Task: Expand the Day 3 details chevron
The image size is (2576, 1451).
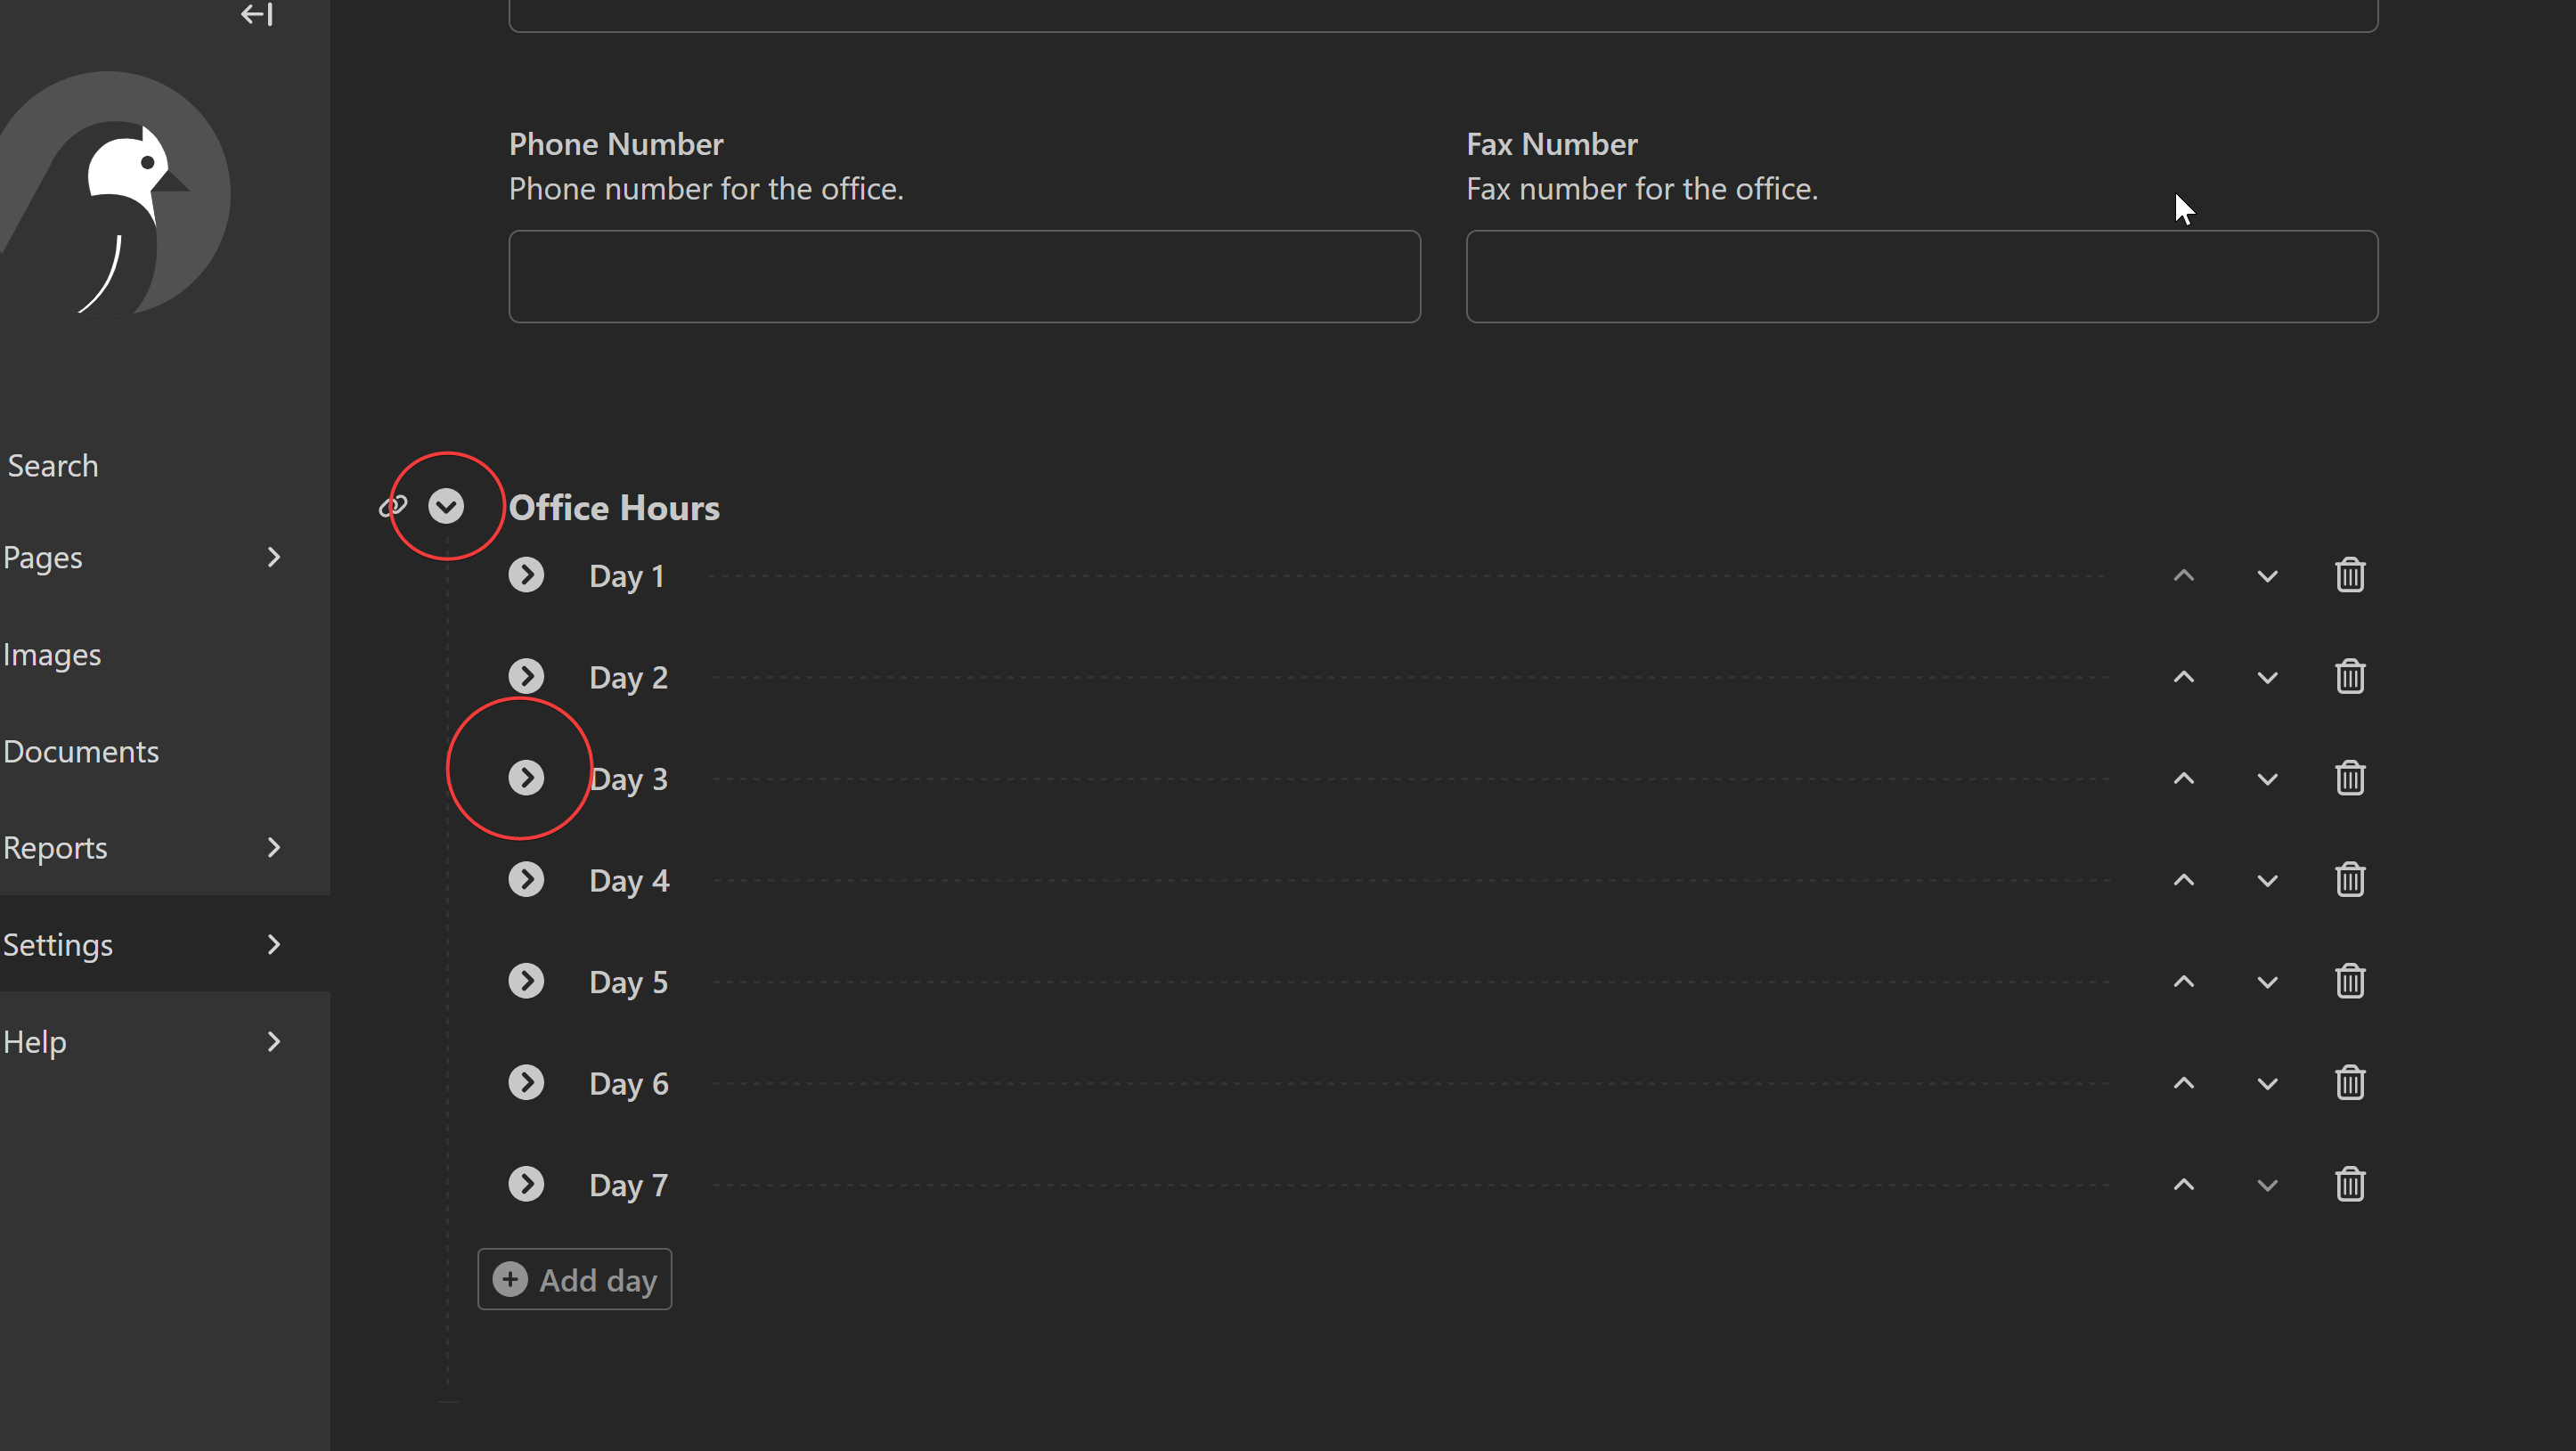Action: 527,777
